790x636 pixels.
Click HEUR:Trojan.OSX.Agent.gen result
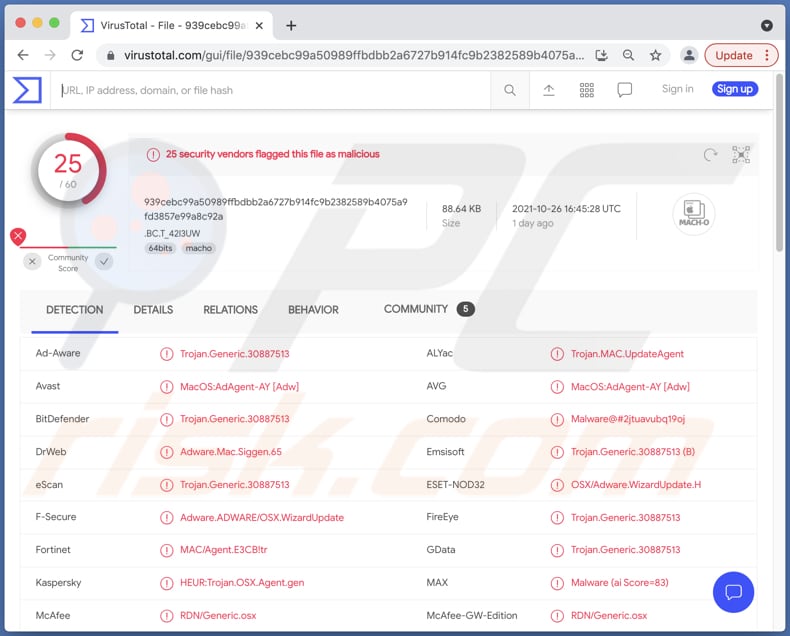pyautogui.click(x=242, y=583)
